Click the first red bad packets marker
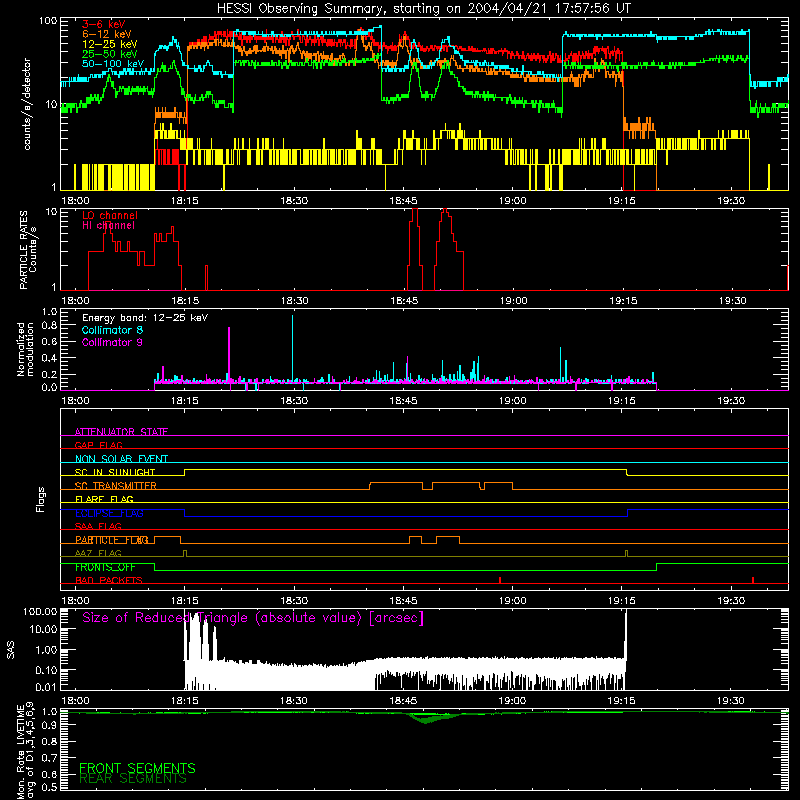 point(500,580)
